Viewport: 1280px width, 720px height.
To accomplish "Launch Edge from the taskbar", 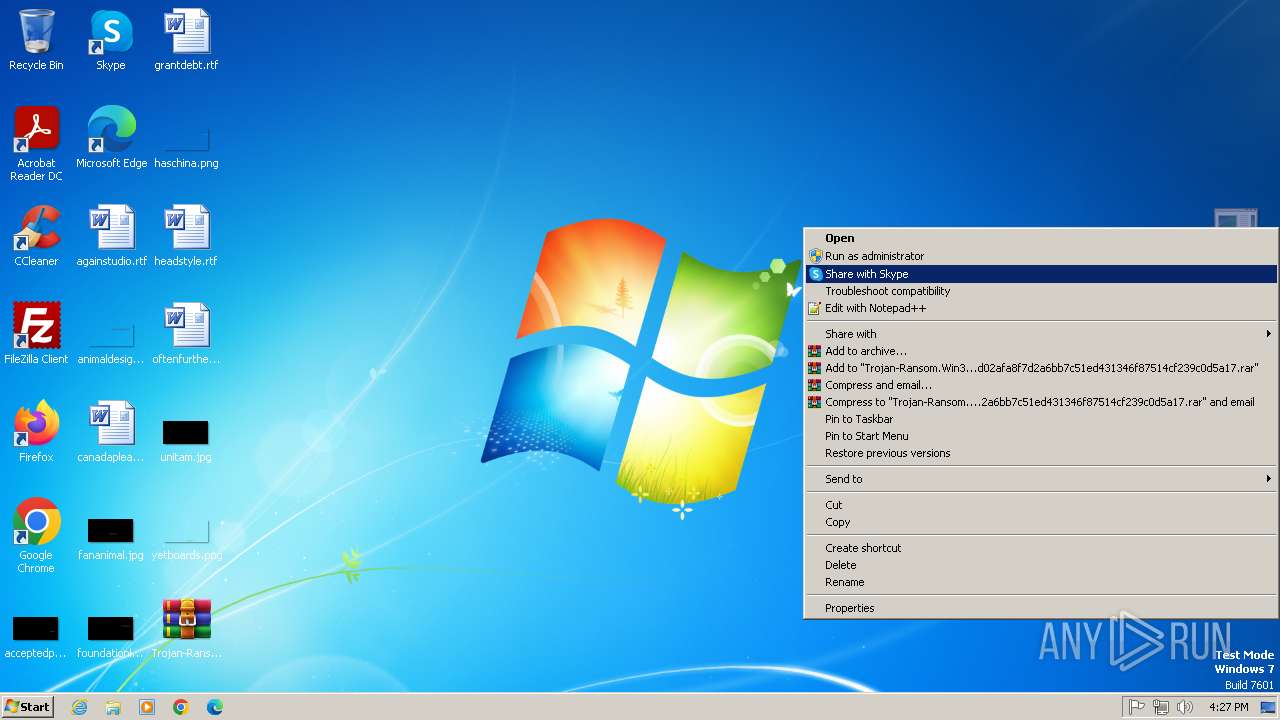I will pyautogui.click(x=215, y=707).
